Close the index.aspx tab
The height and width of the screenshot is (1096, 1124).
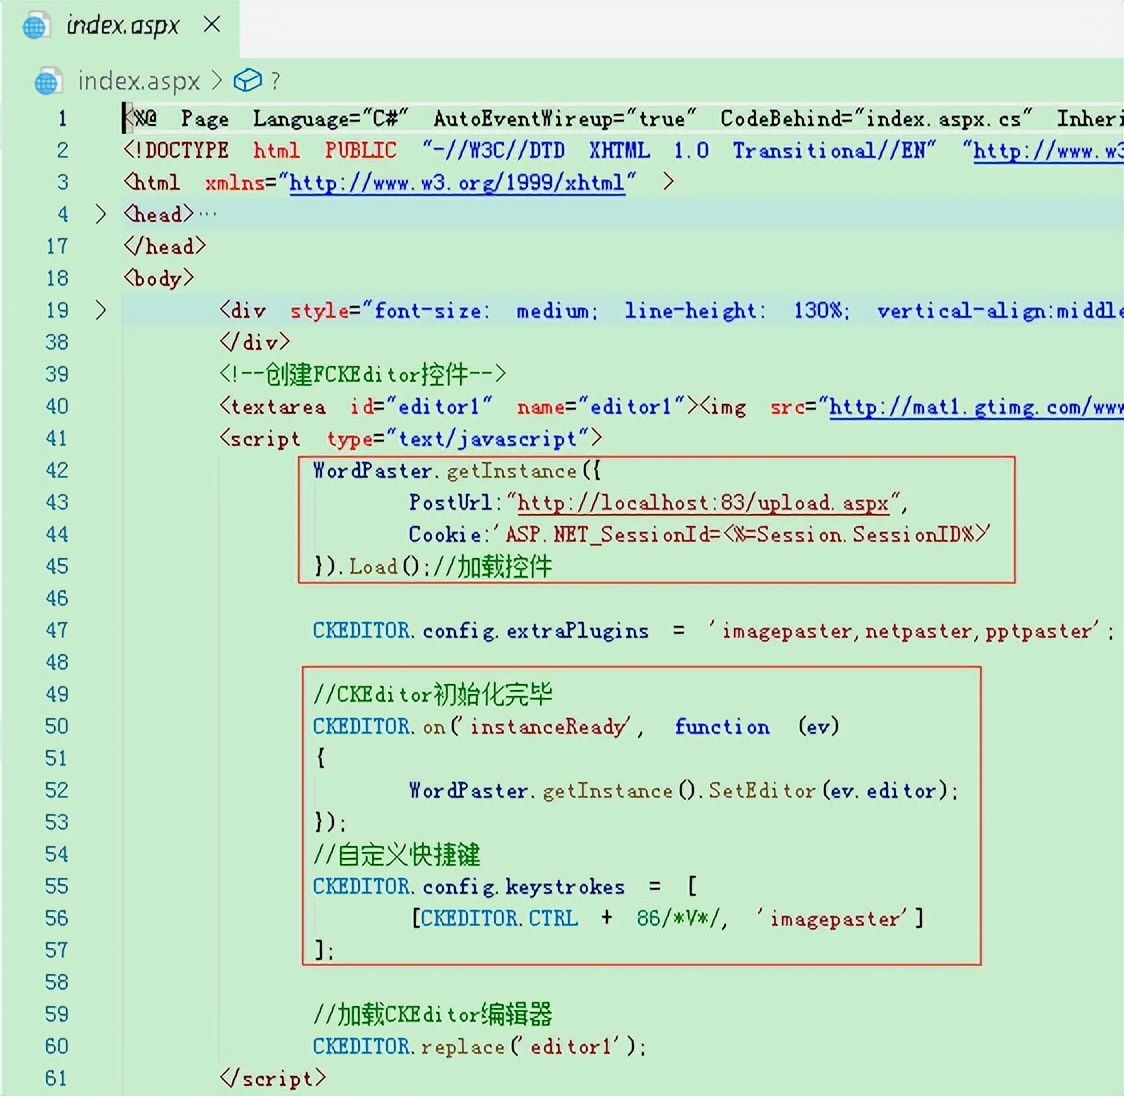click(212, 25)
